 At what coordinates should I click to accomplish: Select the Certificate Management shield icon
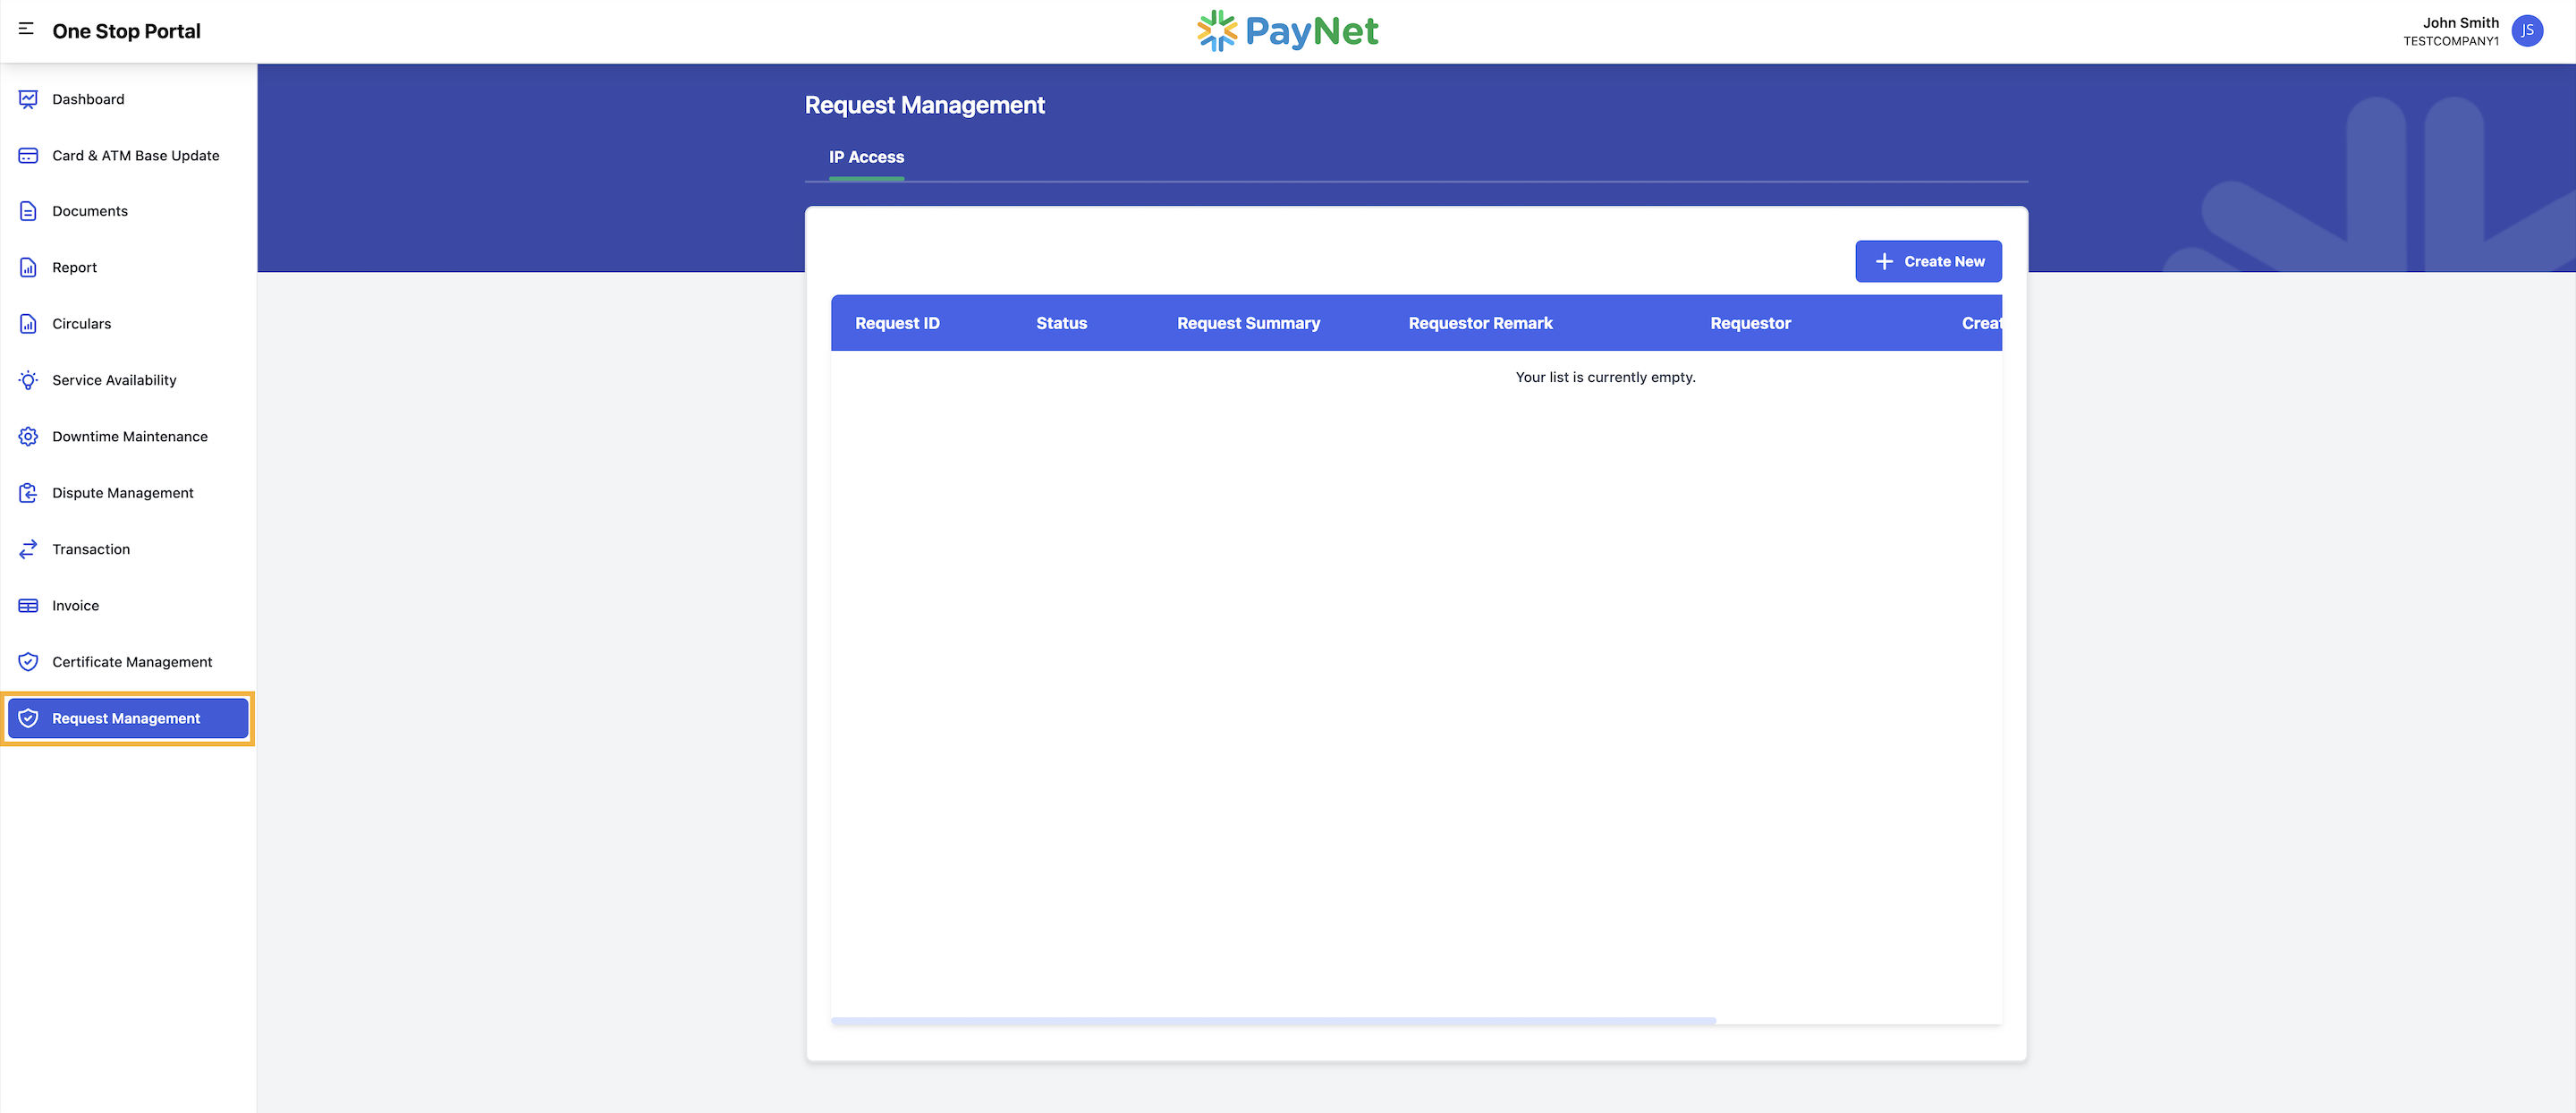pyautogui.click(x=27, y=661)
